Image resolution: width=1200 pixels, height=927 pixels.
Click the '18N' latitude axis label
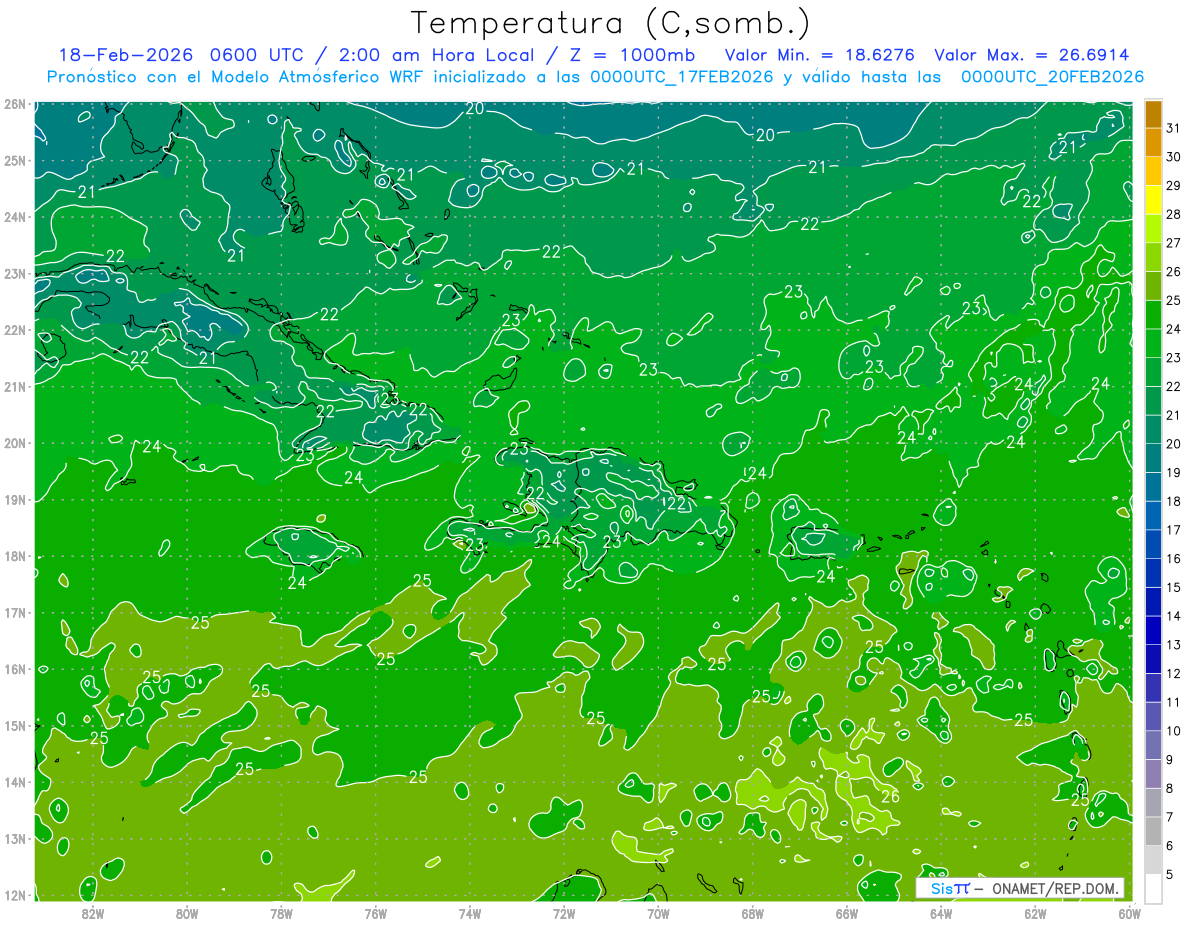coord(15,556)
